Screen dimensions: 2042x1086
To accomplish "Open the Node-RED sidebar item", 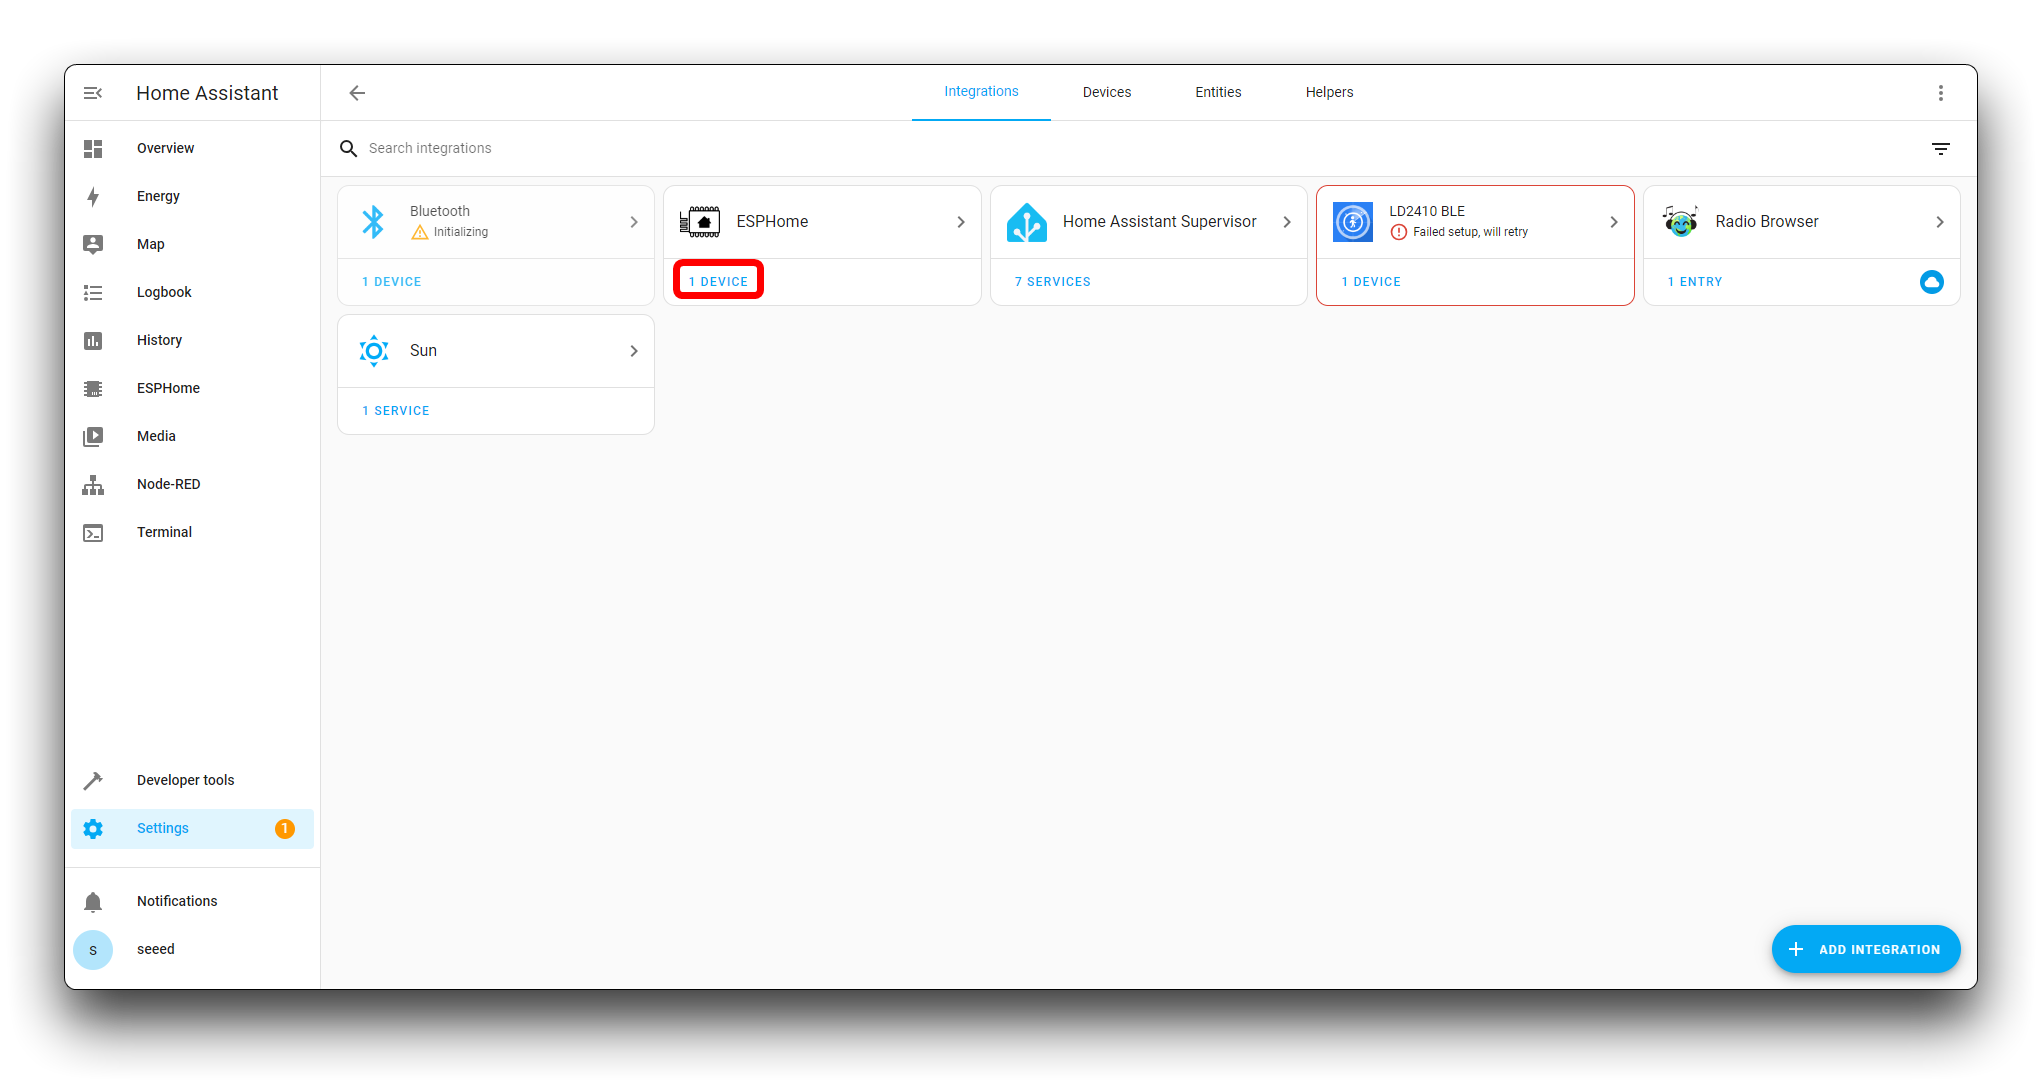I will click(x=168, y=484).
